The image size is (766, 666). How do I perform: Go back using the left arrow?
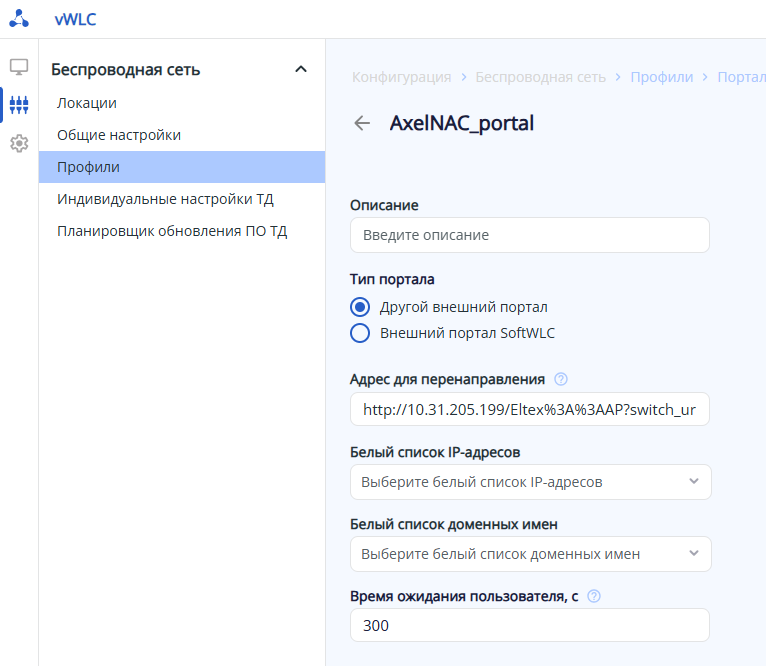click(362, 123)
